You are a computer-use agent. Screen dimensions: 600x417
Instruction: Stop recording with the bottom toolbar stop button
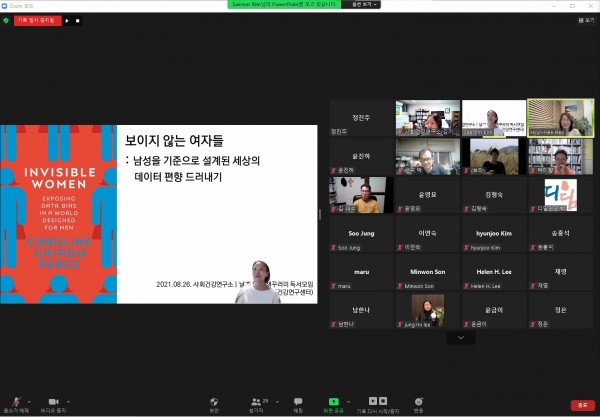coord(383,401)
